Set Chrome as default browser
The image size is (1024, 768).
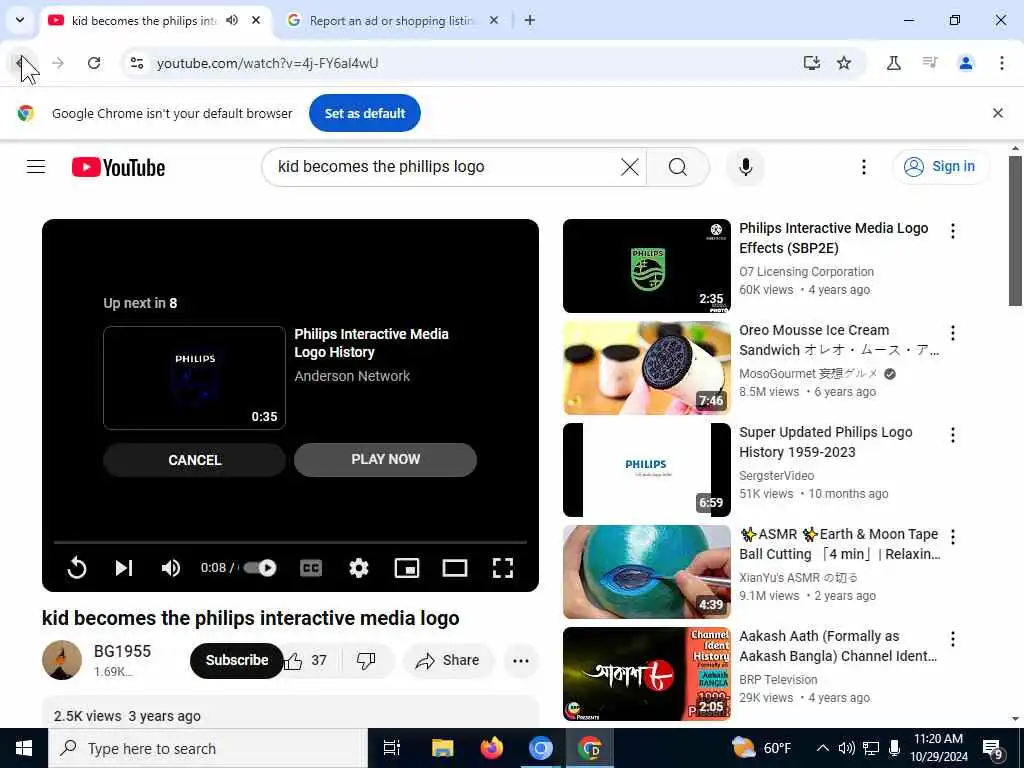click(x=364, y=113)
